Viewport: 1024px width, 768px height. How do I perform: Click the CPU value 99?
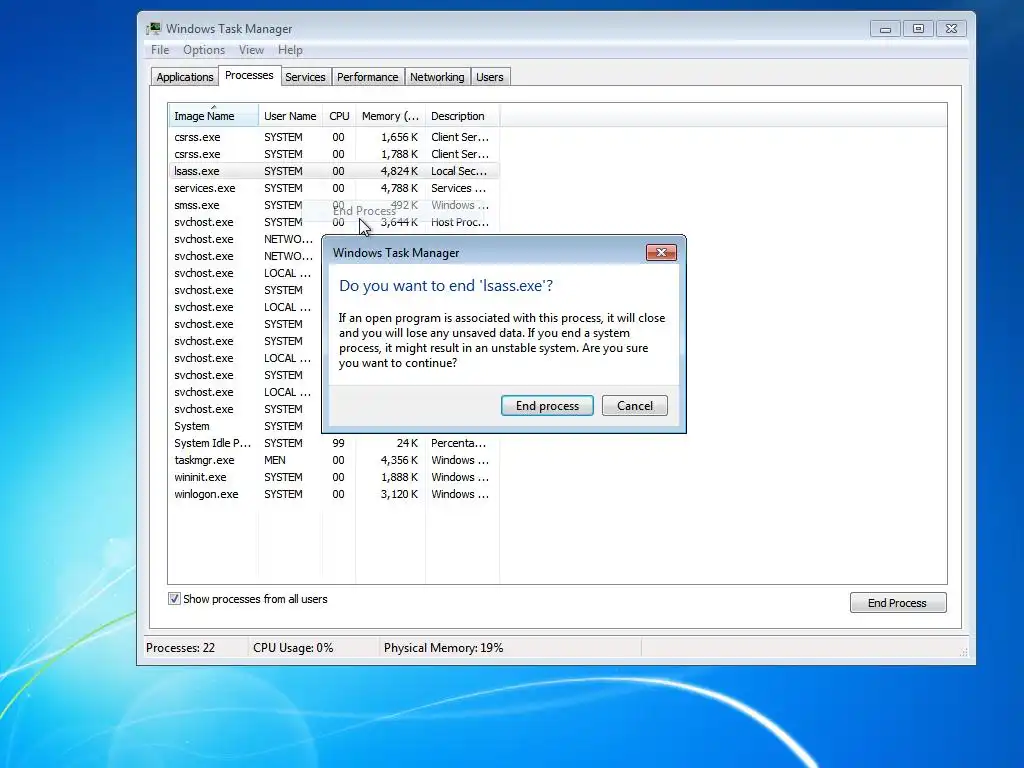click(x=338, y=443)
